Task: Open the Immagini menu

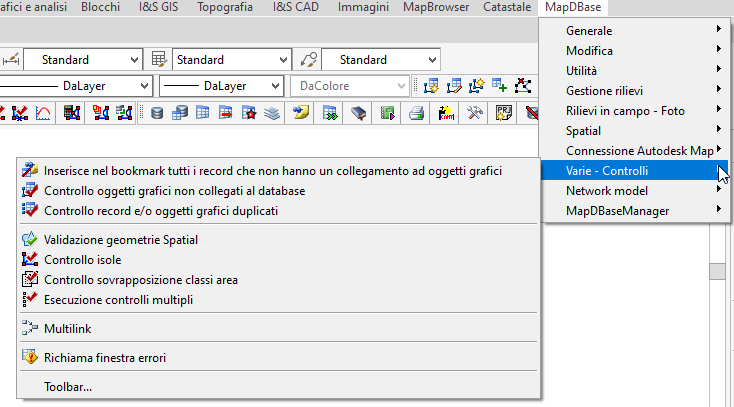Action: coord(363,7)
